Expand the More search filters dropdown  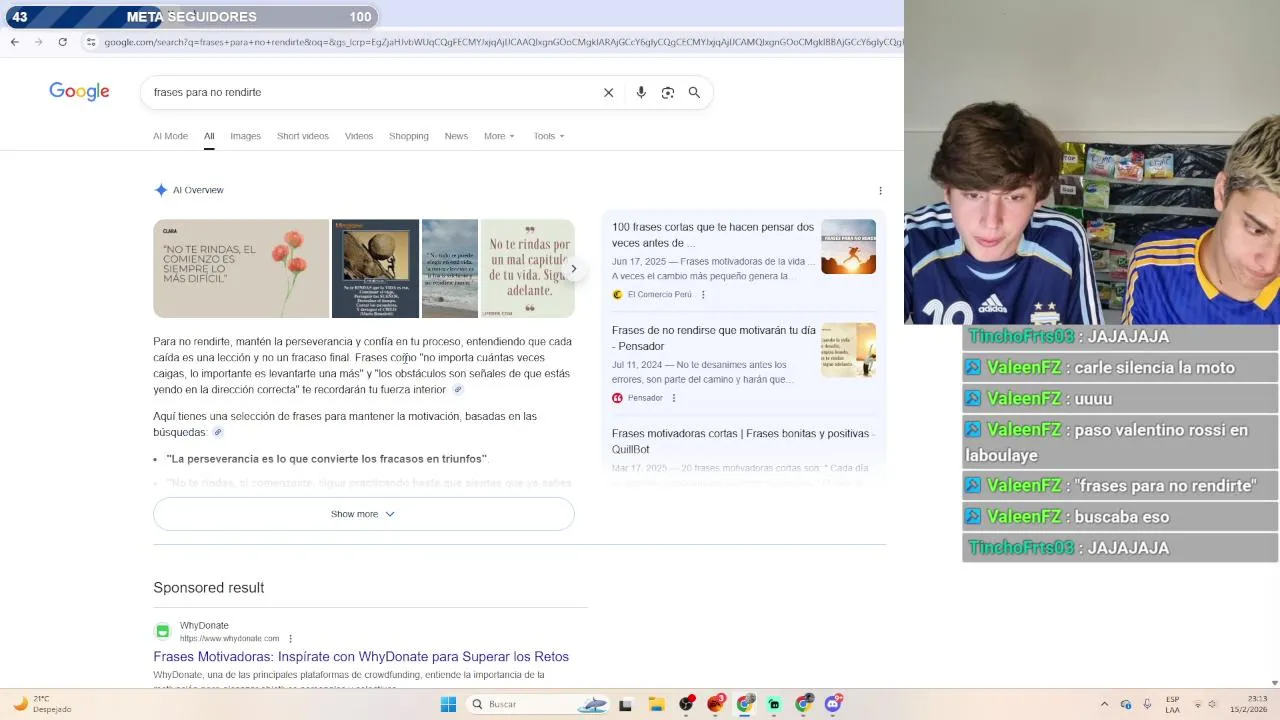[499, 136]
